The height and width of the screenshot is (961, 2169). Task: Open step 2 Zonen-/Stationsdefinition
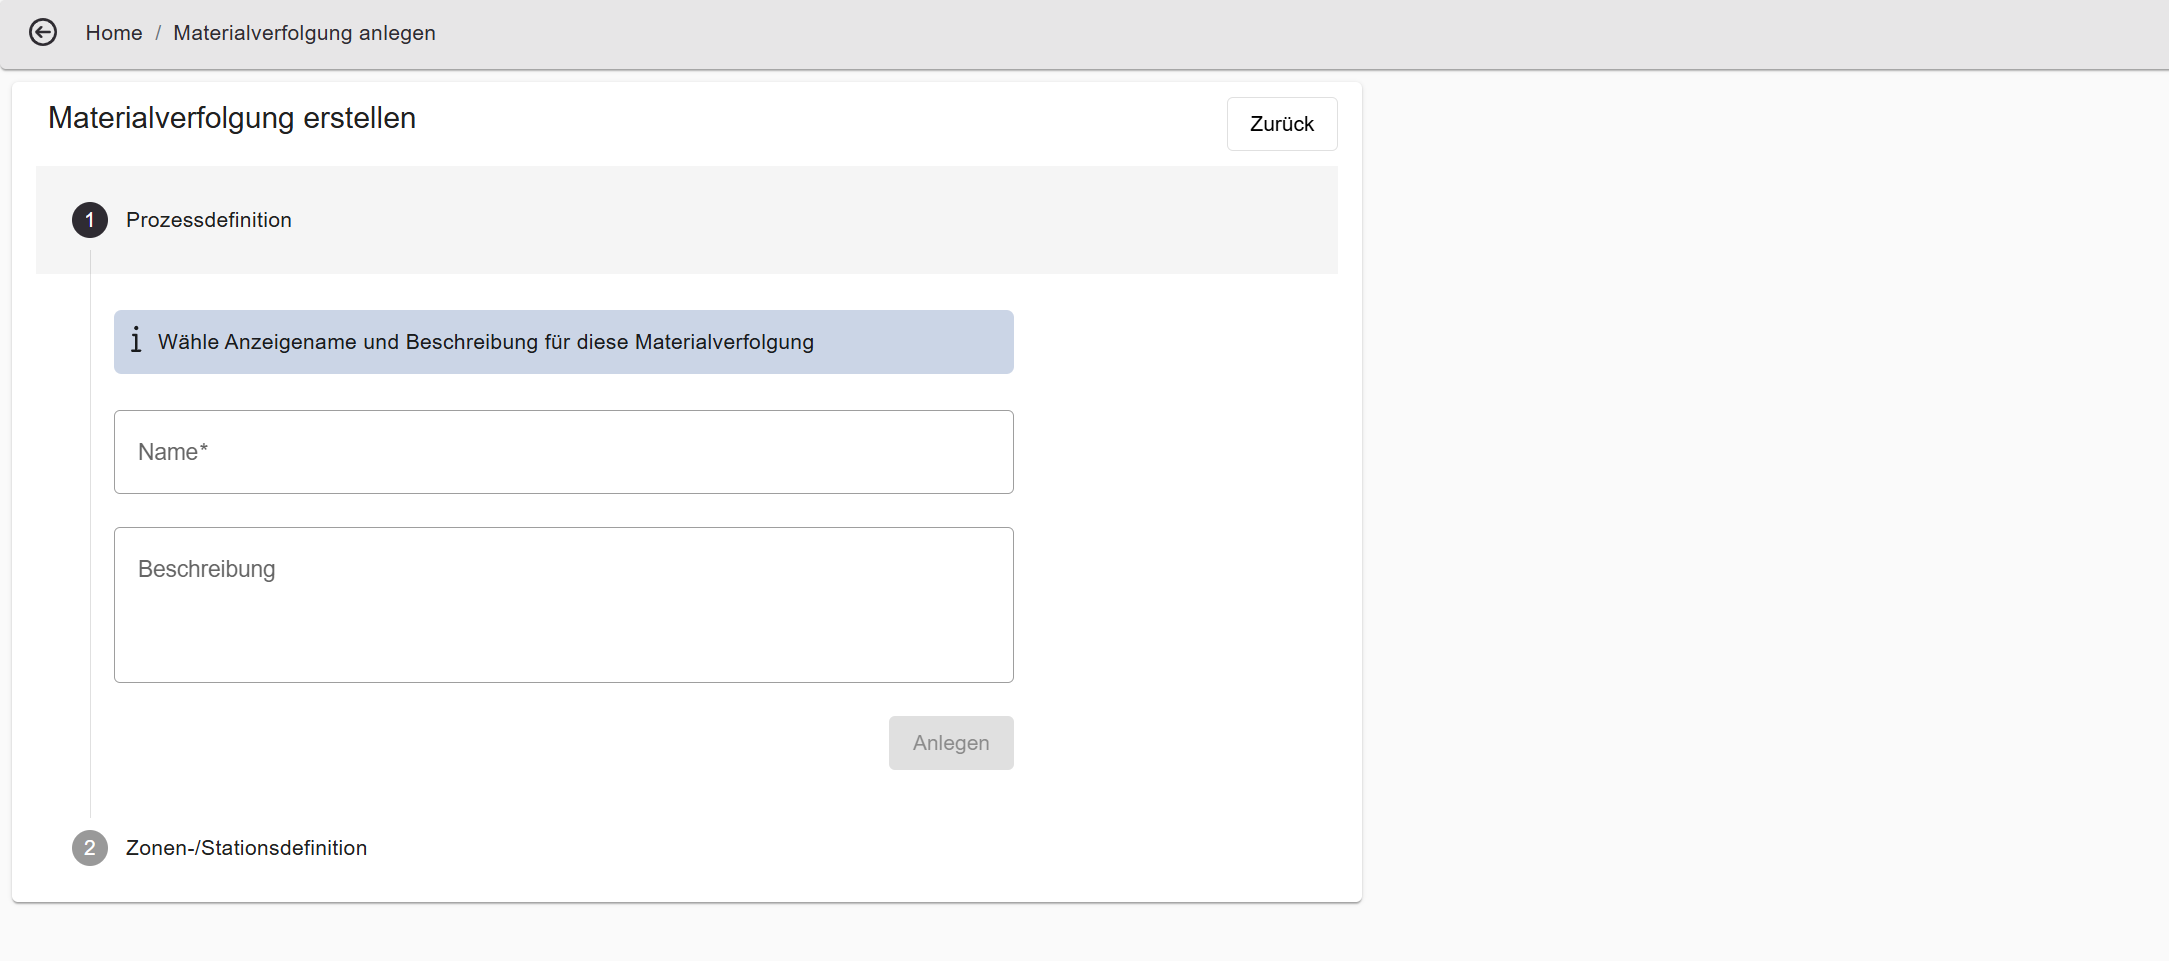tap(246, 848)
